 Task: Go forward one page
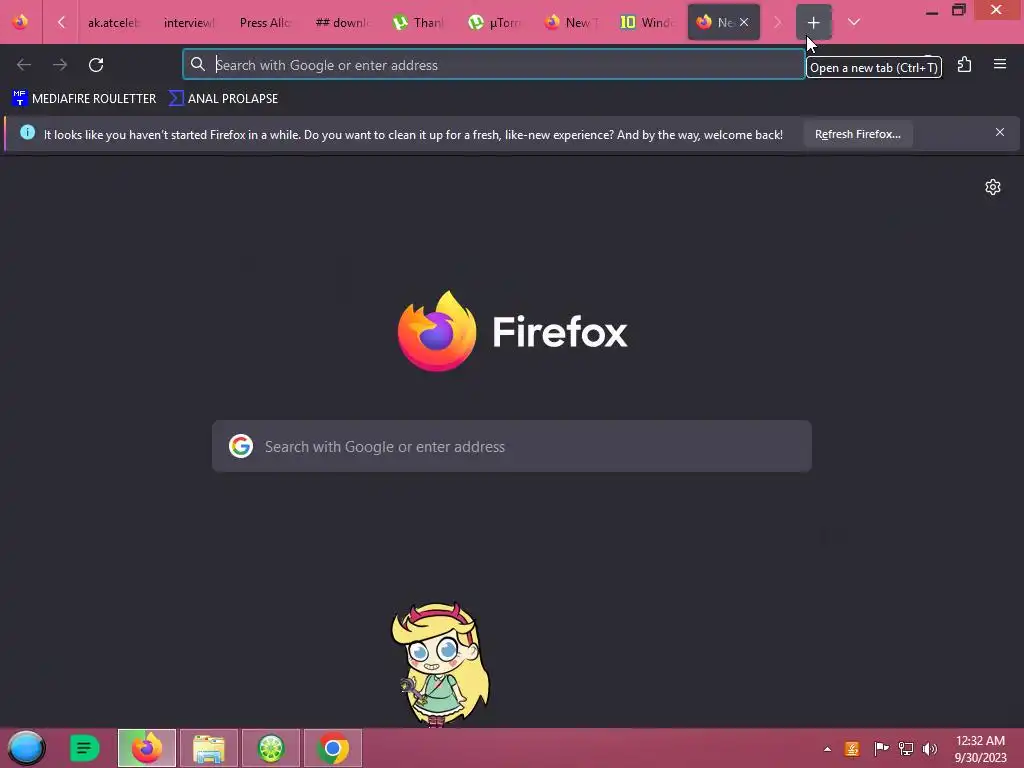(60, 65)
